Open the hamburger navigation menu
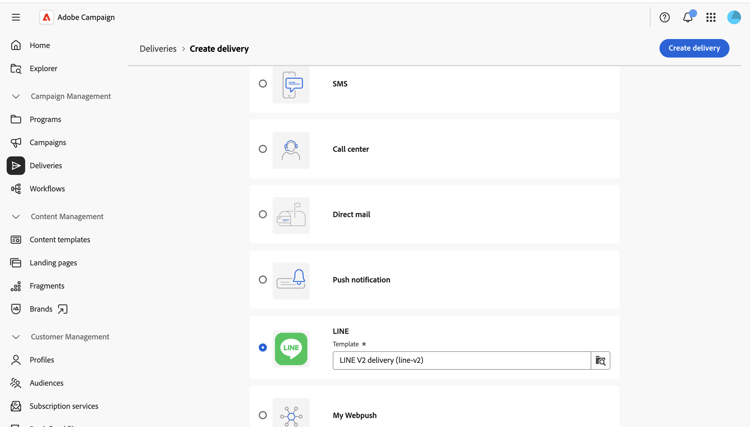 click(x=16, y=17)
